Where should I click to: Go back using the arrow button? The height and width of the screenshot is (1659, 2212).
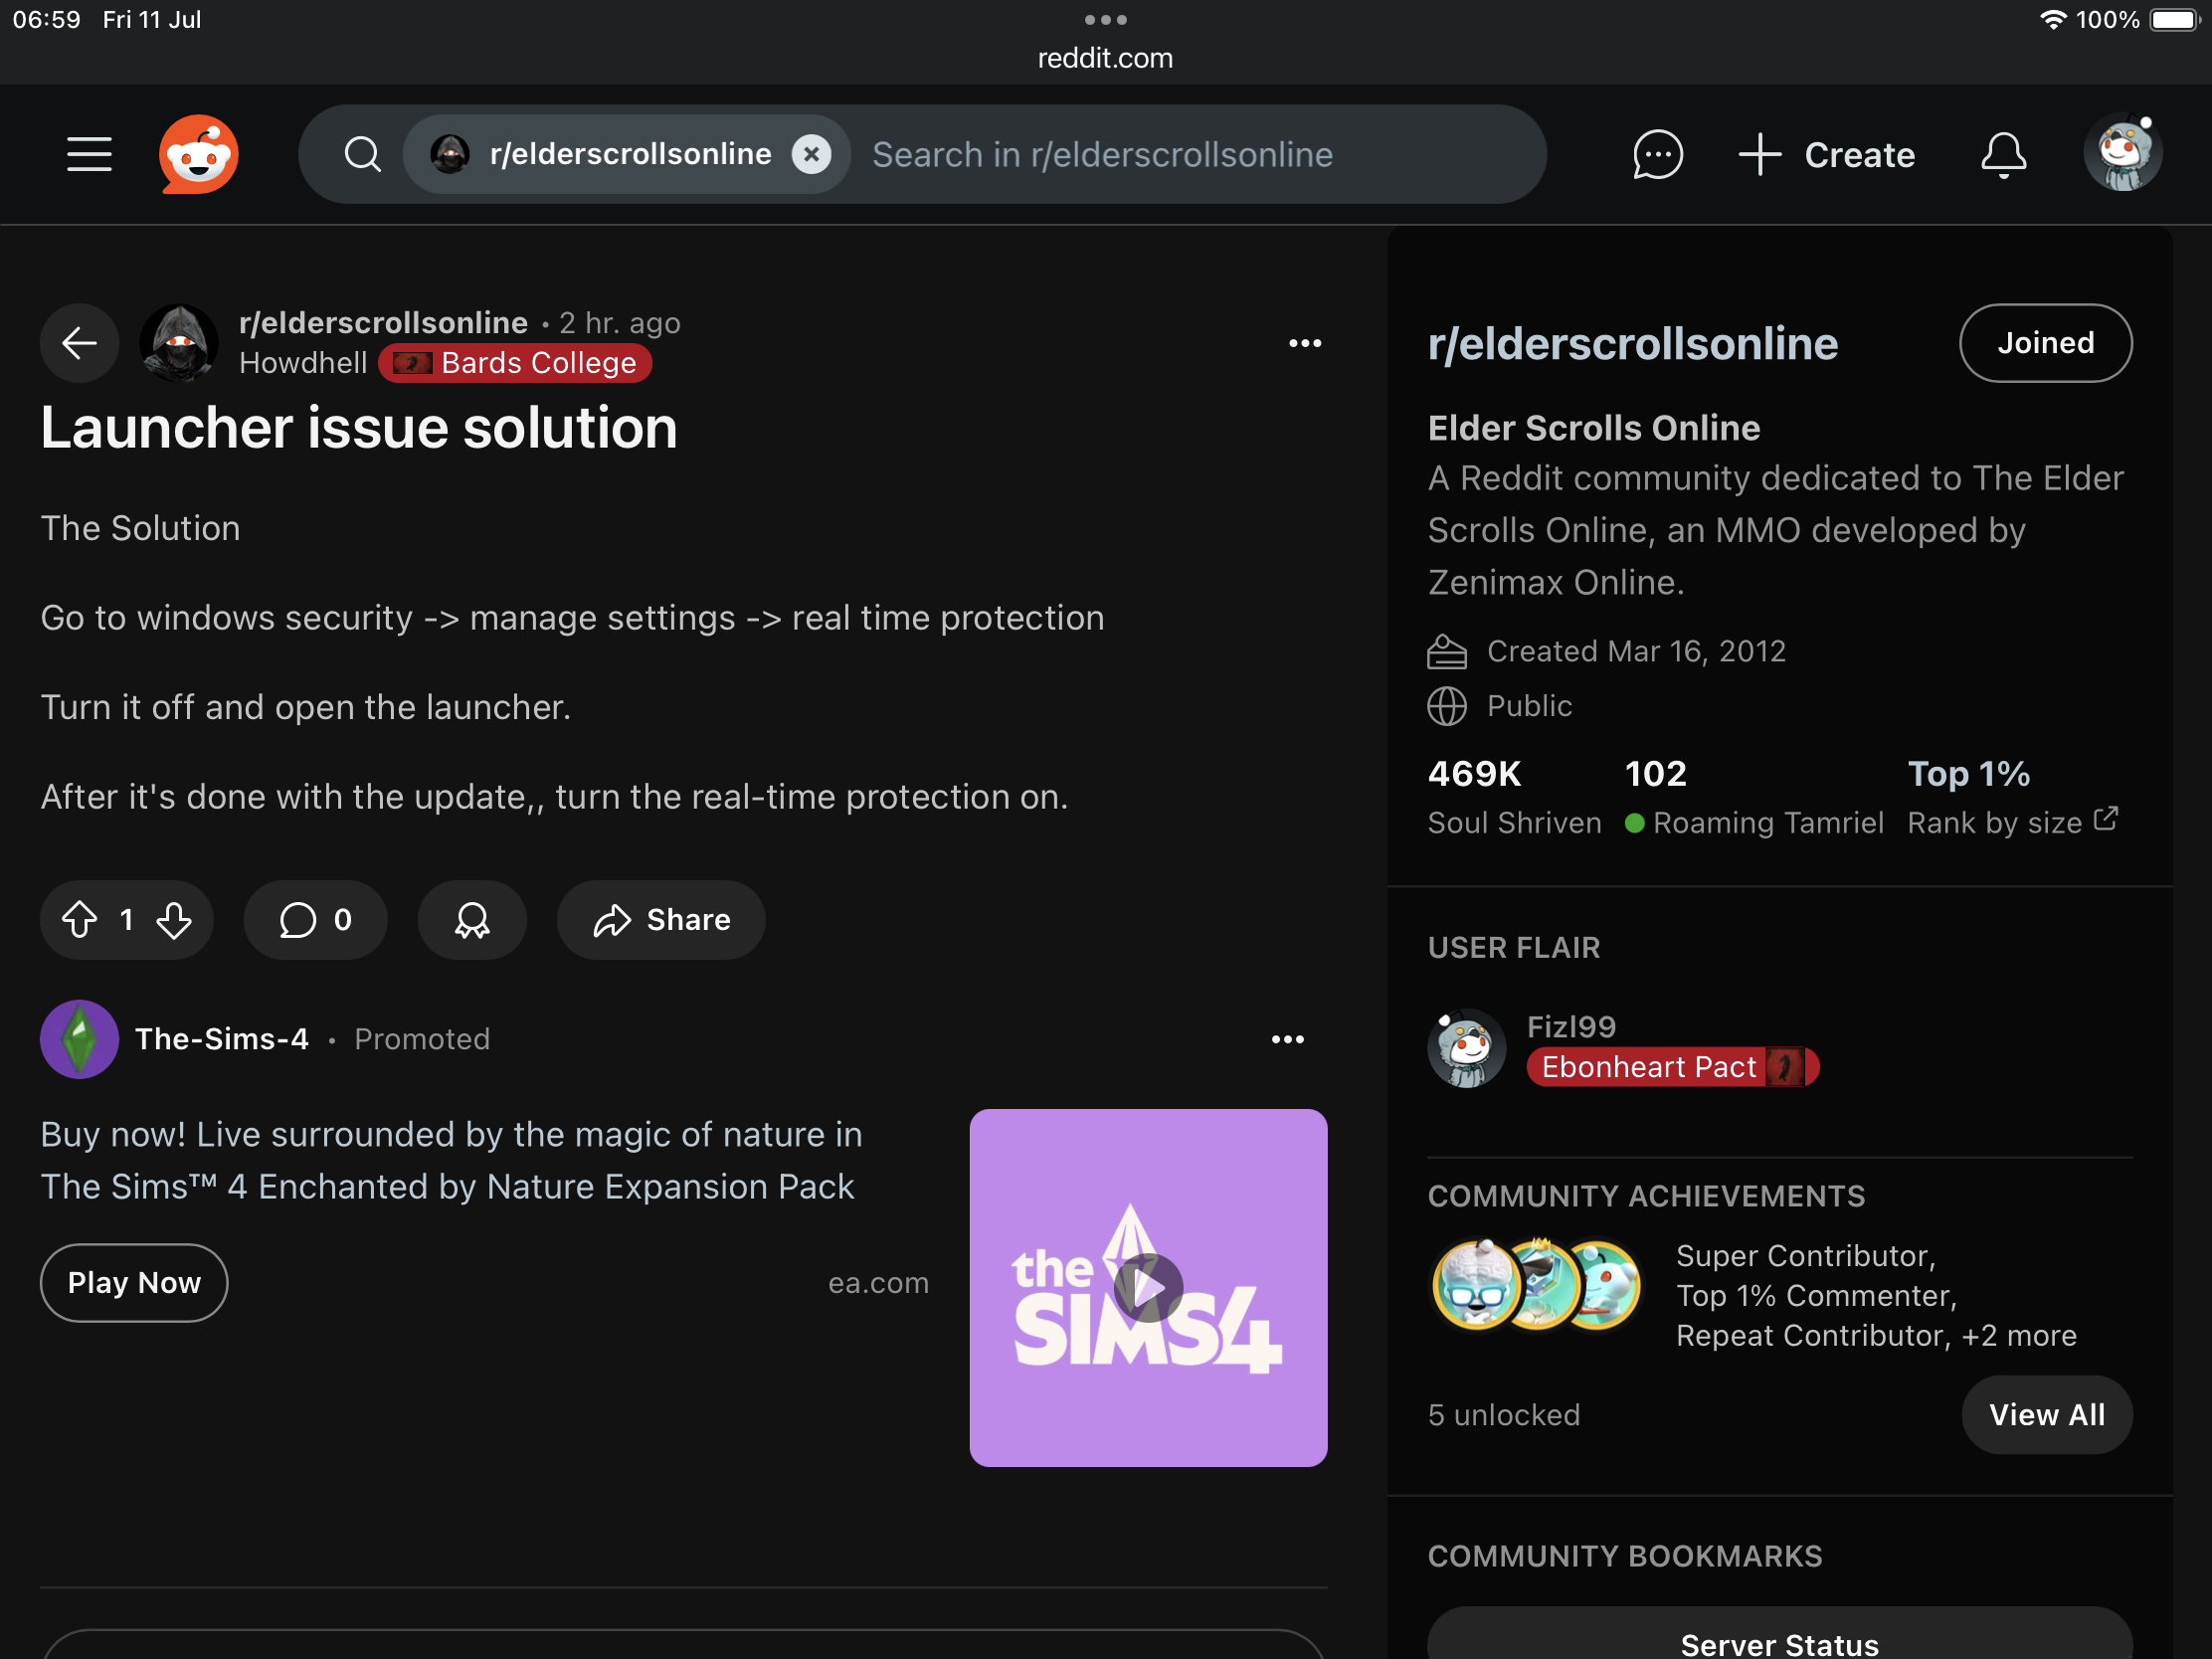coord(79,343)
